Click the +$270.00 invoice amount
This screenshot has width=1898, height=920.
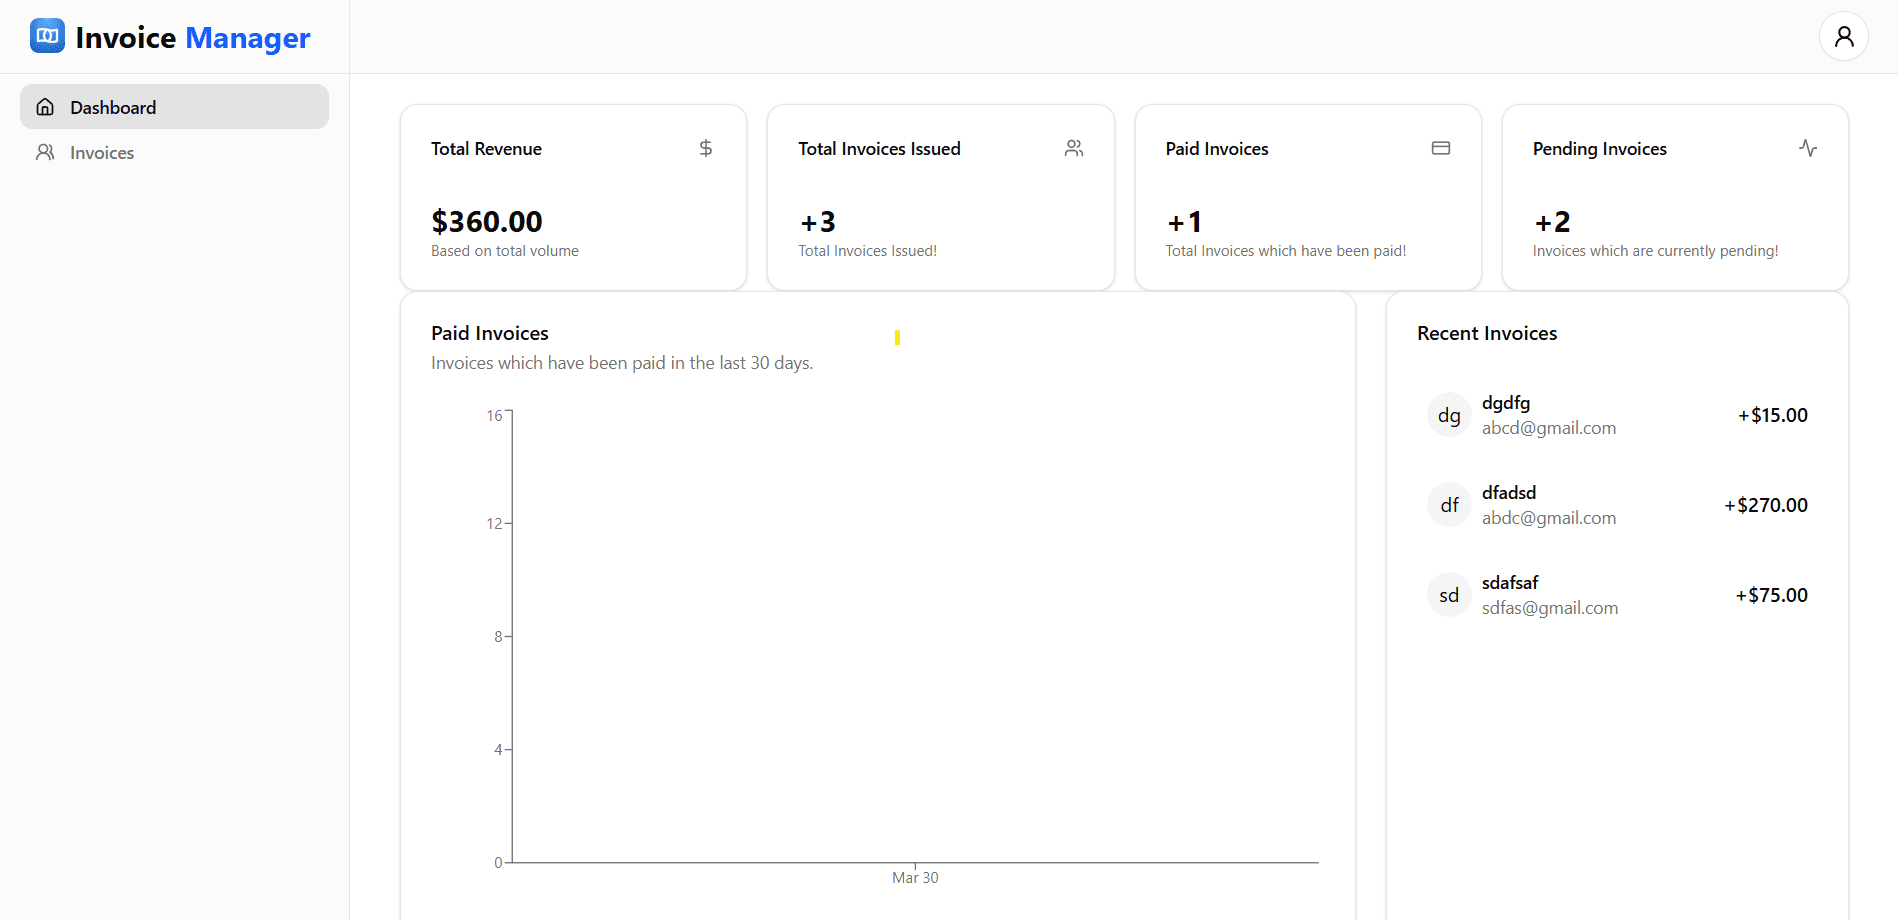coord(1765,505)
